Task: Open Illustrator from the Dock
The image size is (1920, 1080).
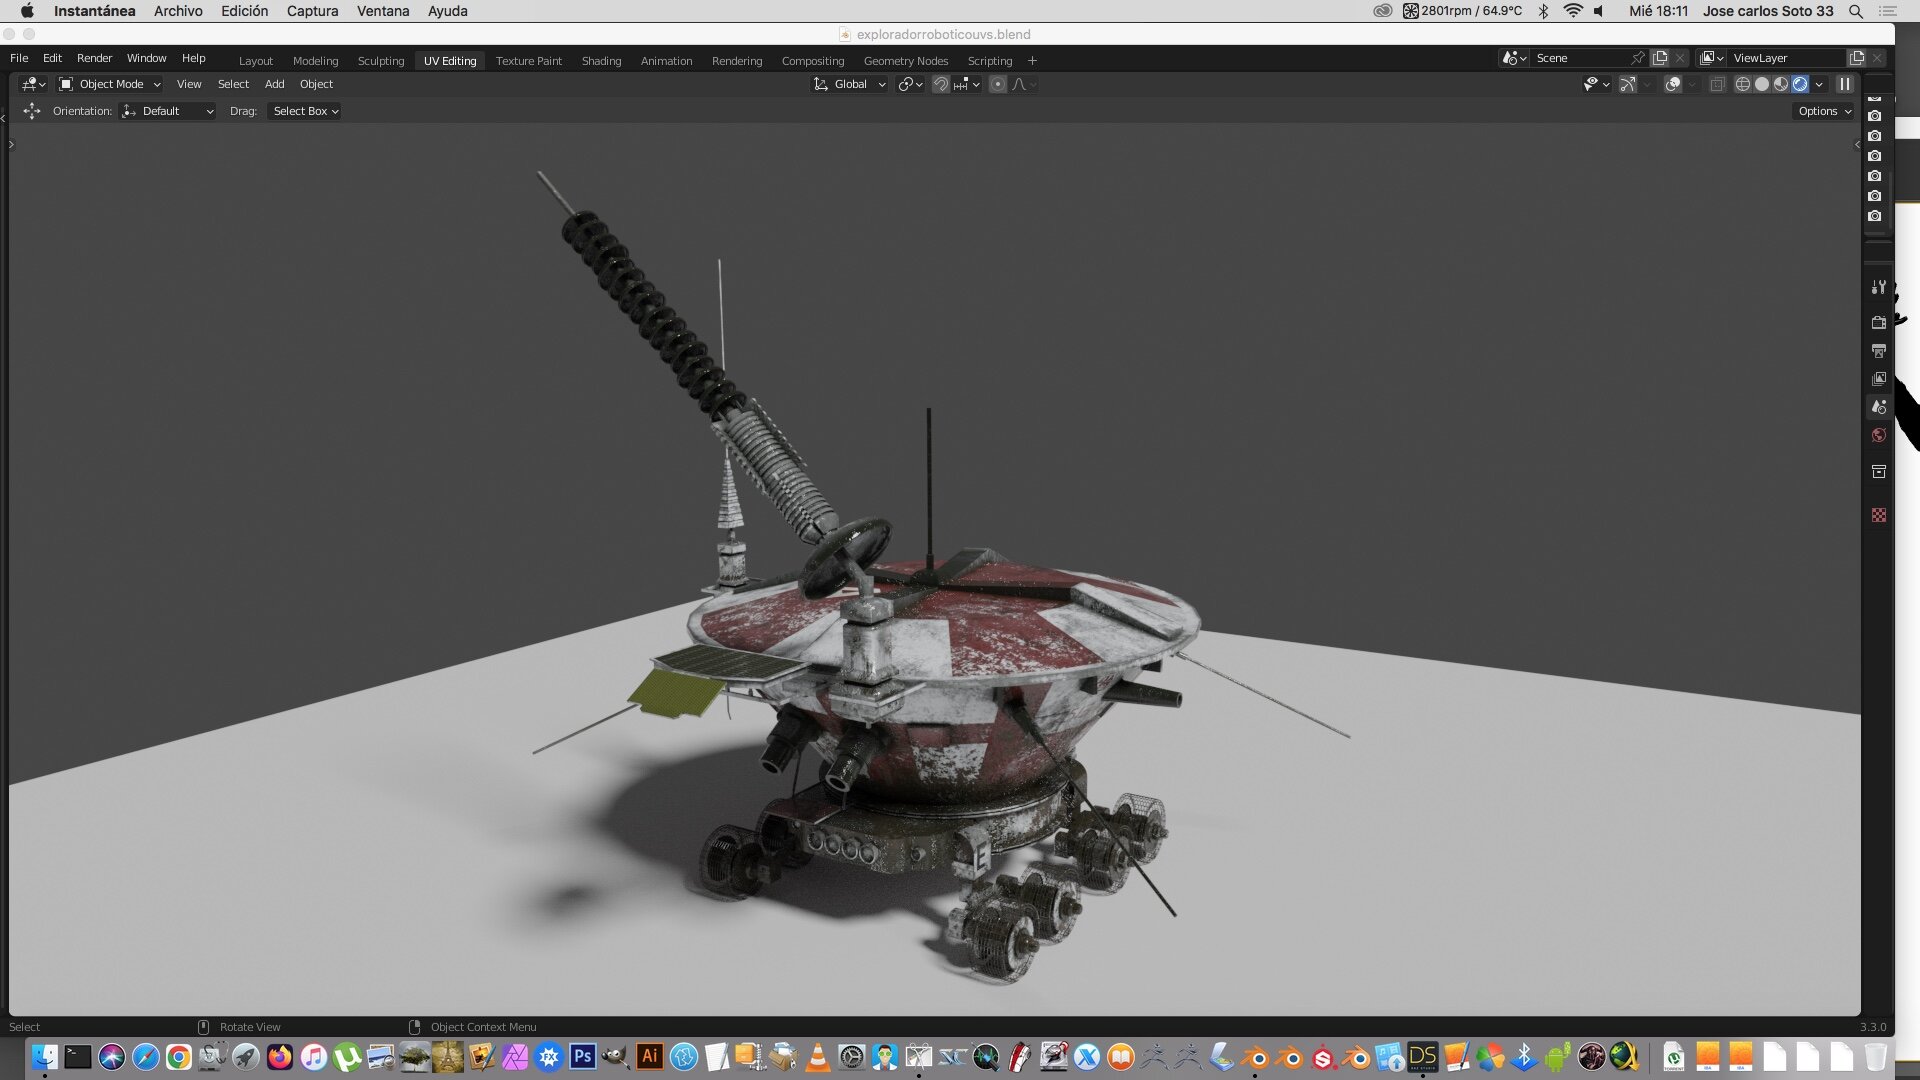Action: click(x=650, y=1056)
